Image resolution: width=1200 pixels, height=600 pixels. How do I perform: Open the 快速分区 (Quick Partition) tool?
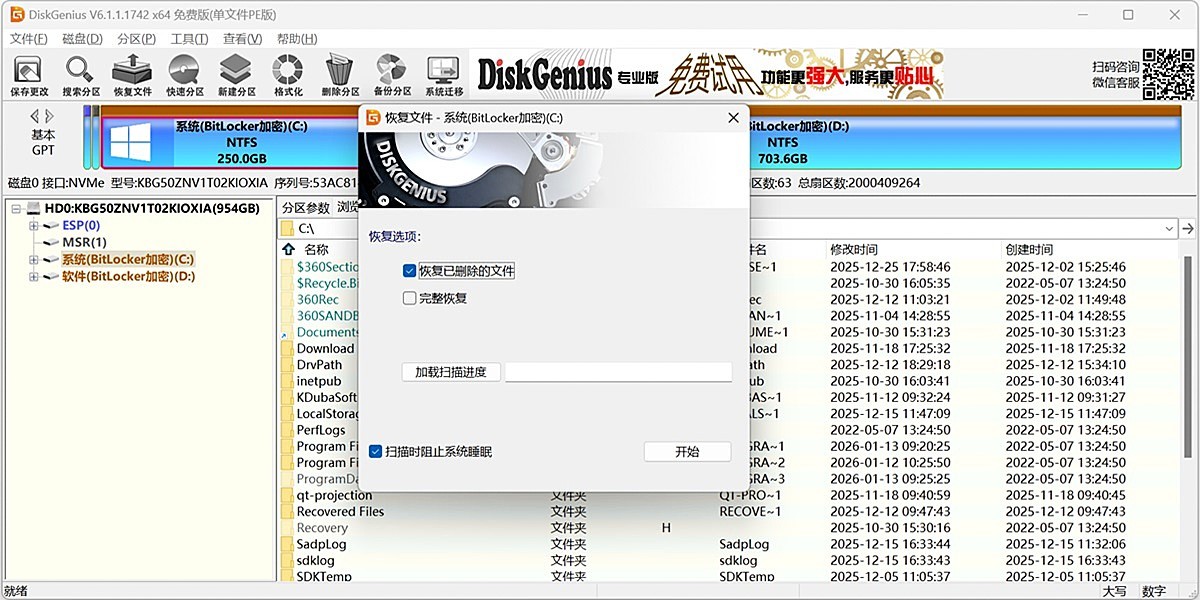pyautogui.click(x=183, y=72)
